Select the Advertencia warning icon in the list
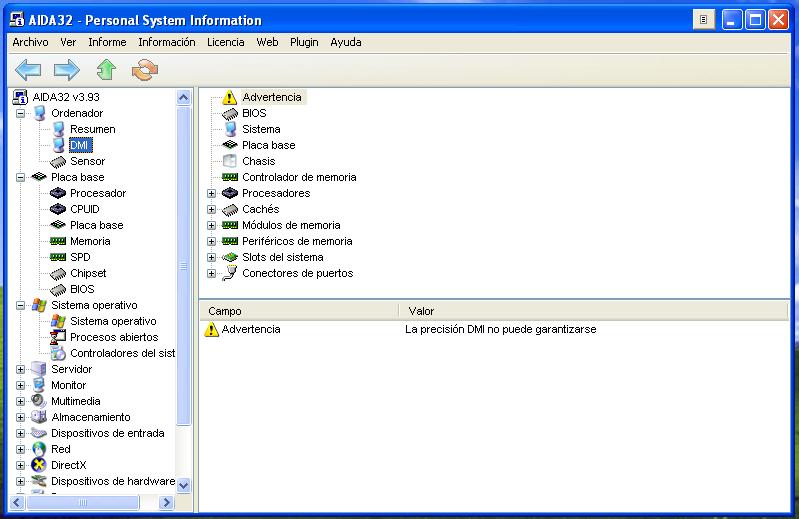The height and width of the screenshot is (519, 799). pyautogui.click(x=230, y=97)
